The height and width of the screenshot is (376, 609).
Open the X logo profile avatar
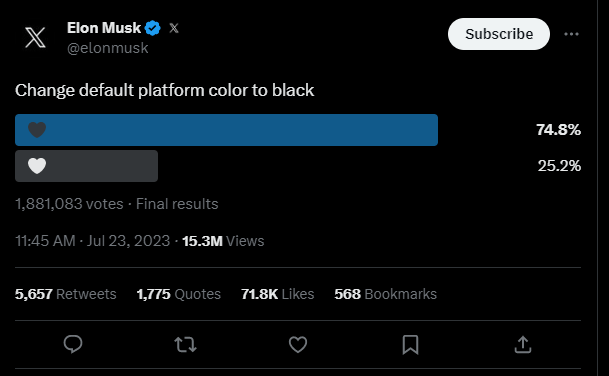pos(35,37)
